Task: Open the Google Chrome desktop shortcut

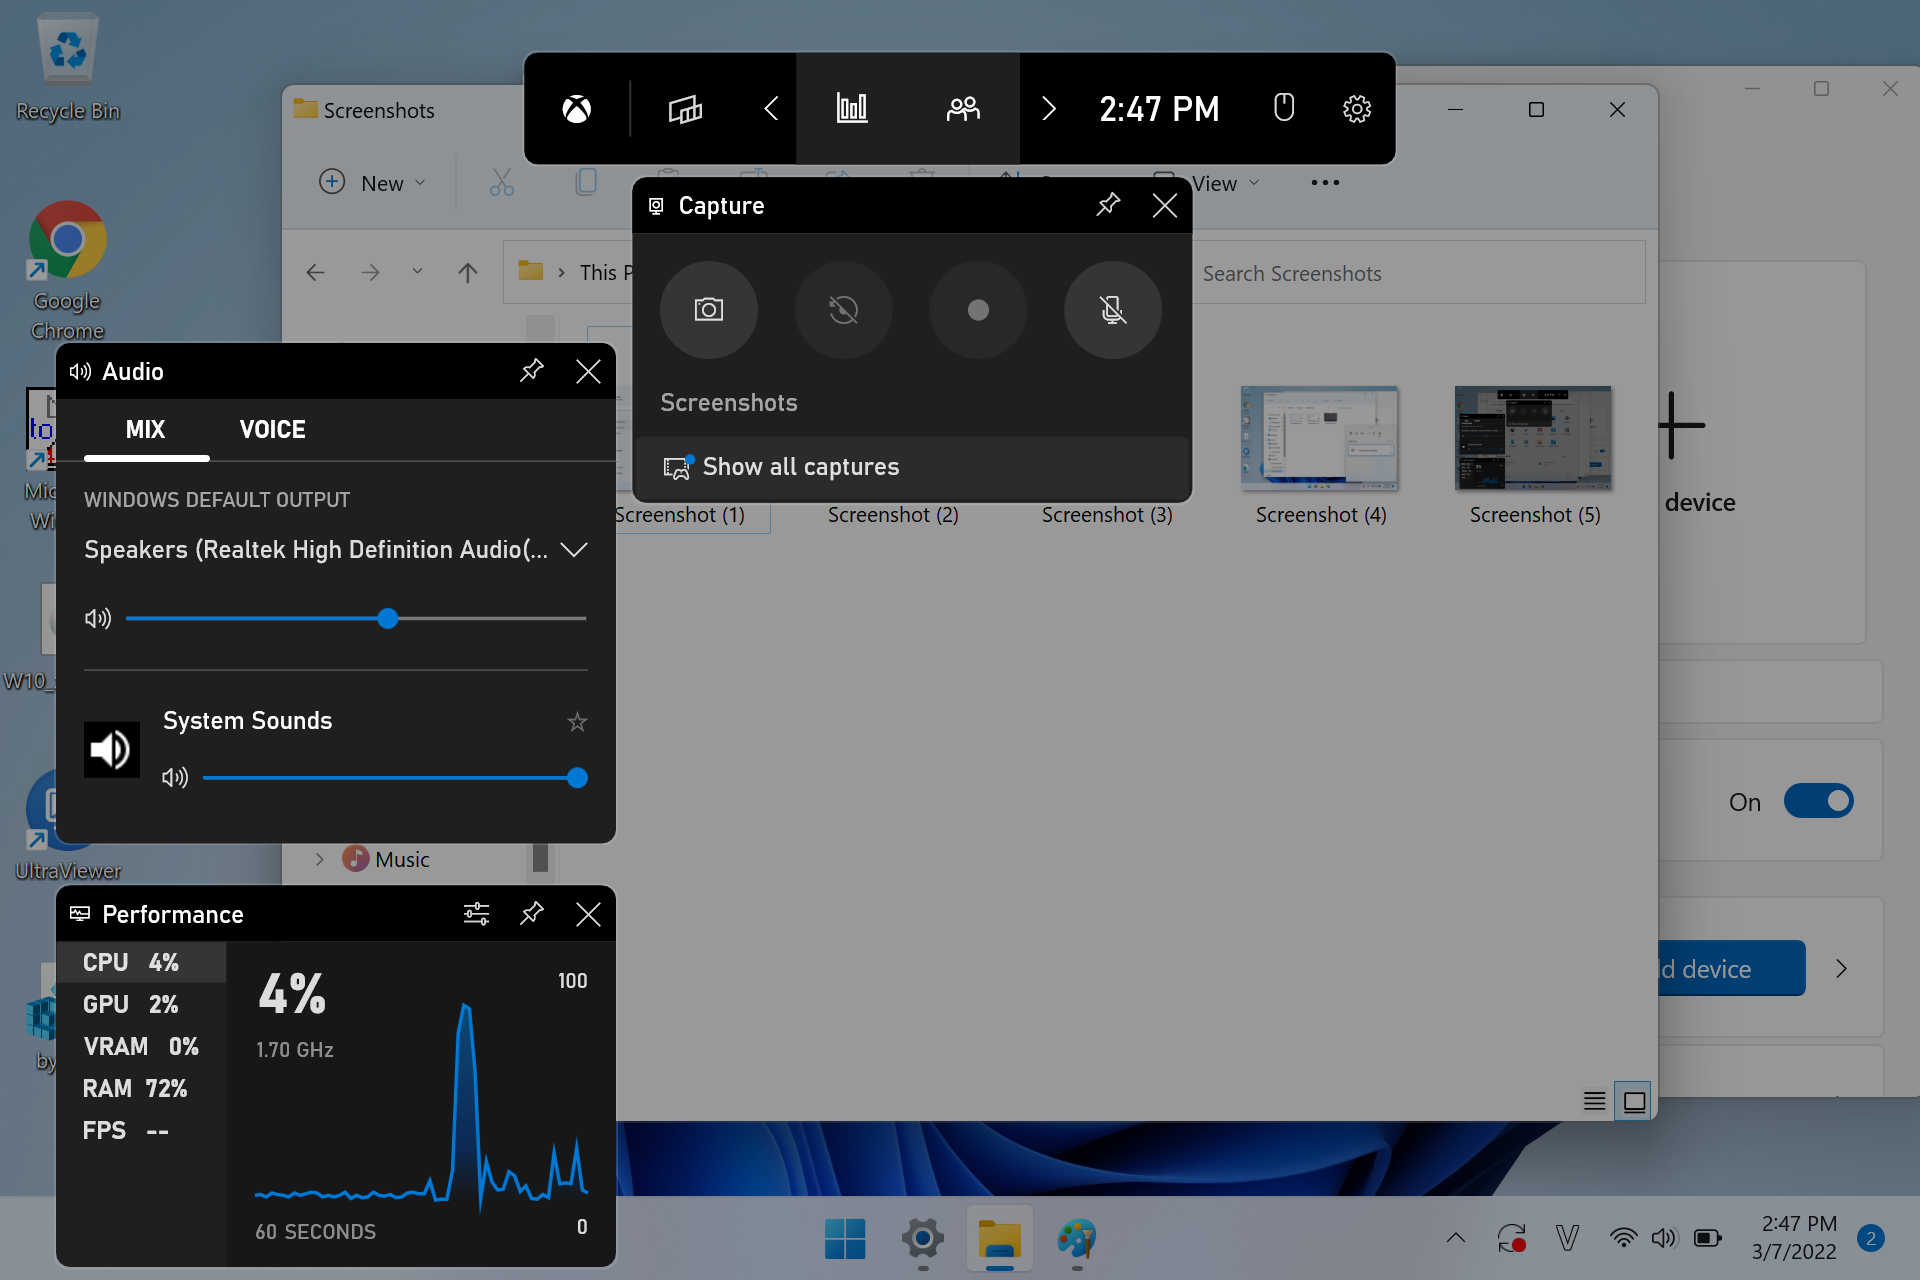Action: (x=67, y=271)
